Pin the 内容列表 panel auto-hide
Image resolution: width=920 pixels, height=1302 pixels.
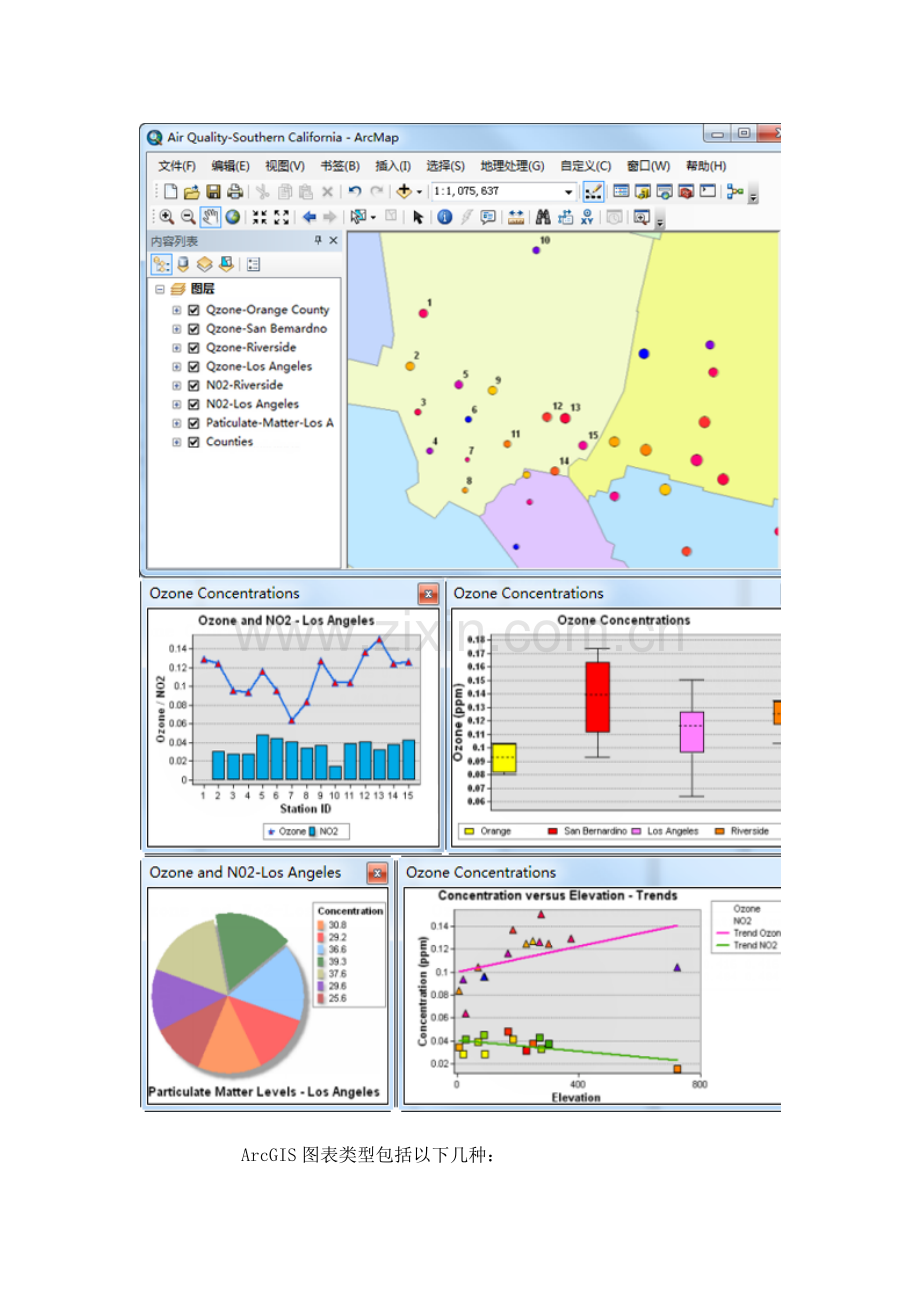pos(318,241)
